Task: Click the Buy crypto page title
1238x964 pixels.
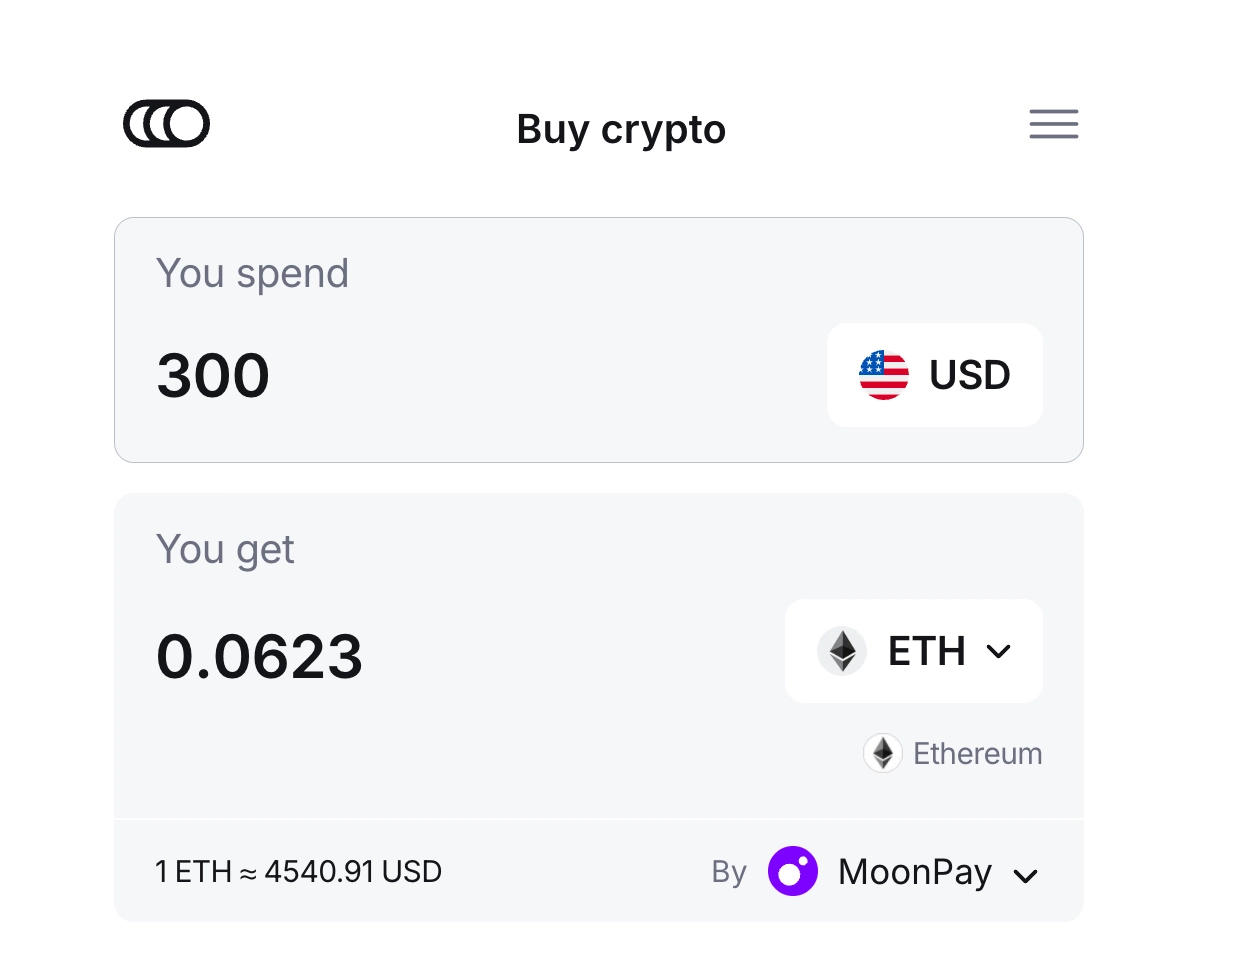Action: click(620, 129)
